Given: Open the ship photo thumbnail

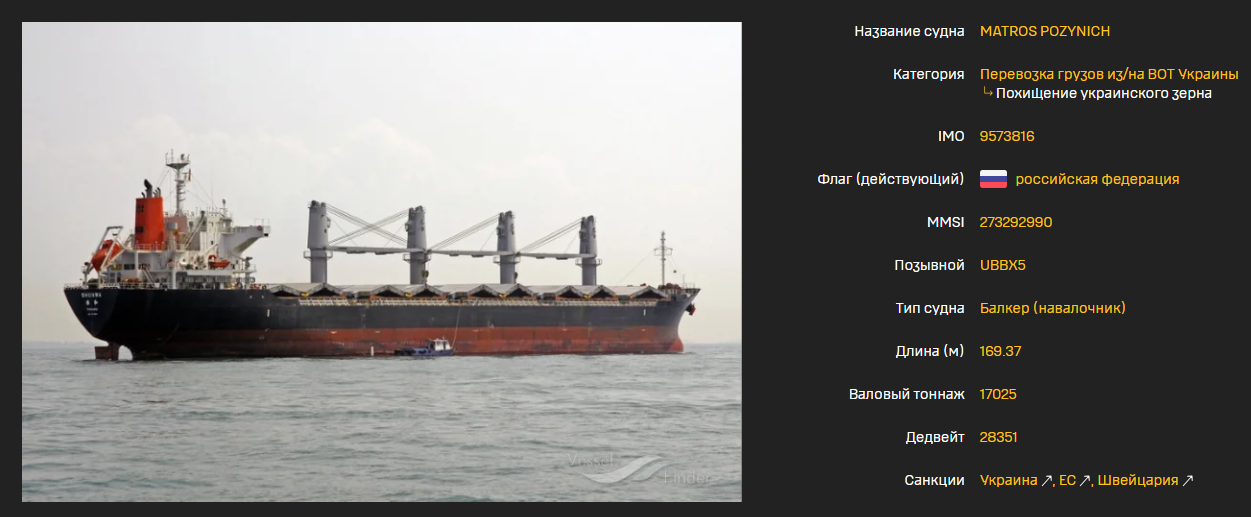Looking at the screenshot, I should click(382, 261).
